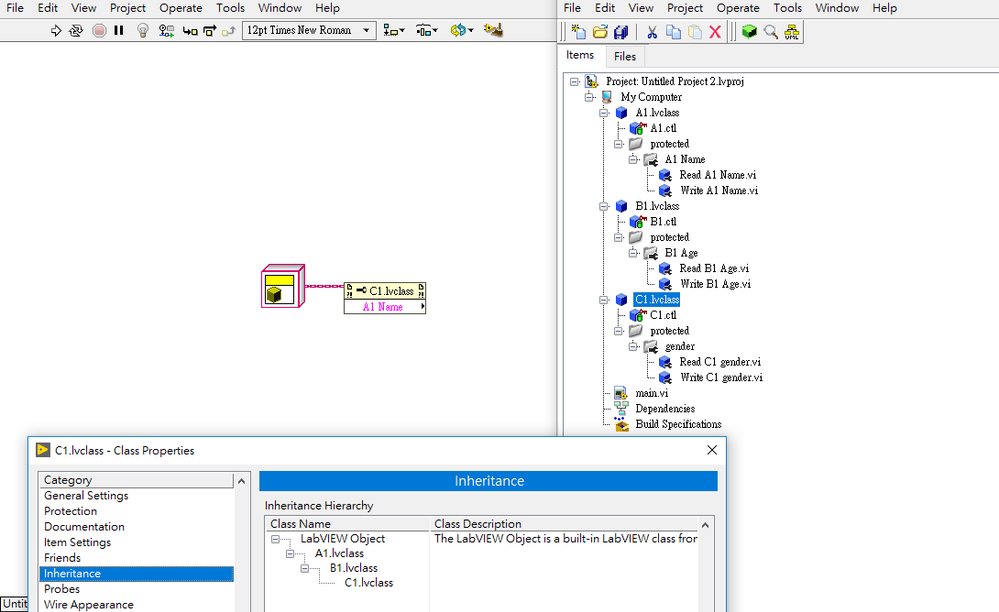This screenshot has width=999, height=612.
Task: Click the green cube icon in project toolbar
Action: point(749,32)
